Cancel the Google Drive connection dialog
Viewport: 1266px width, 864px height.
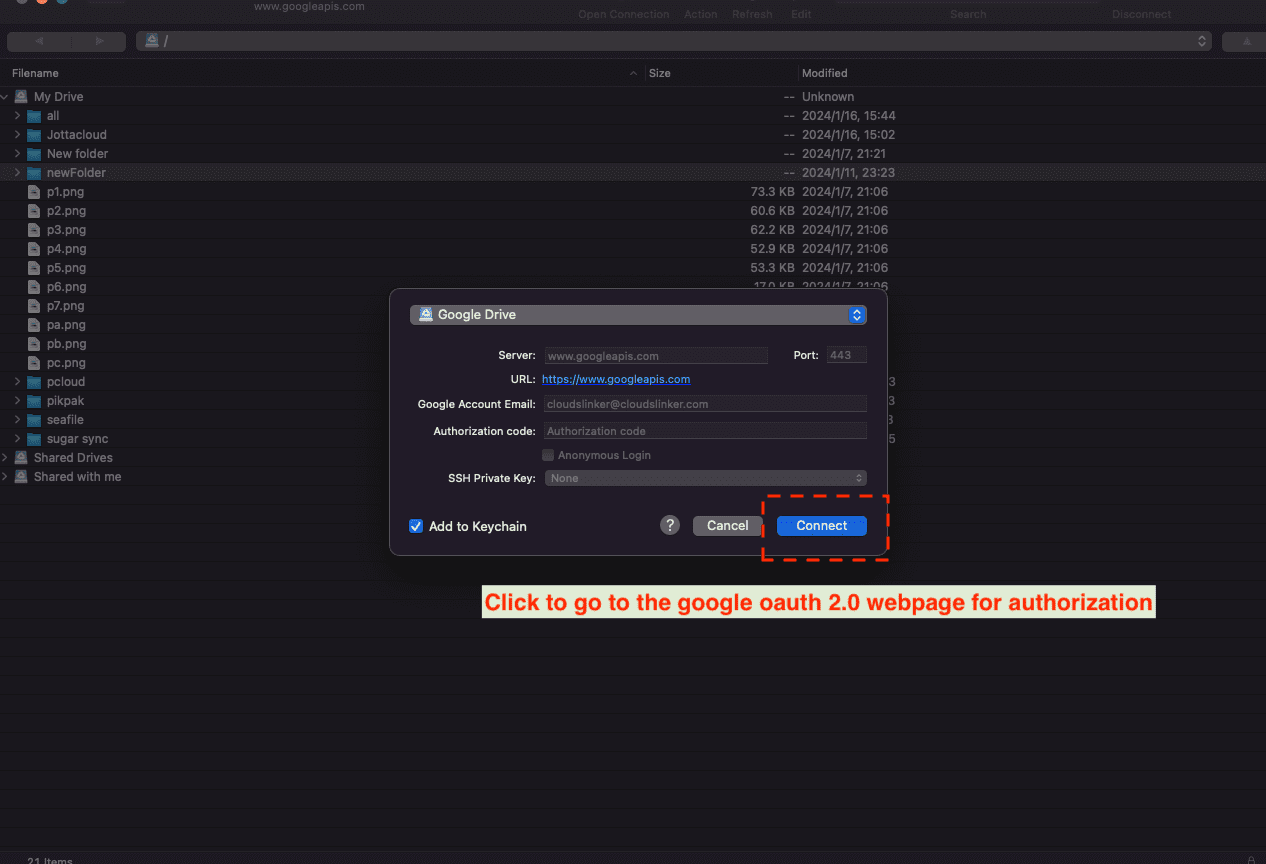(x=727, y=525)
